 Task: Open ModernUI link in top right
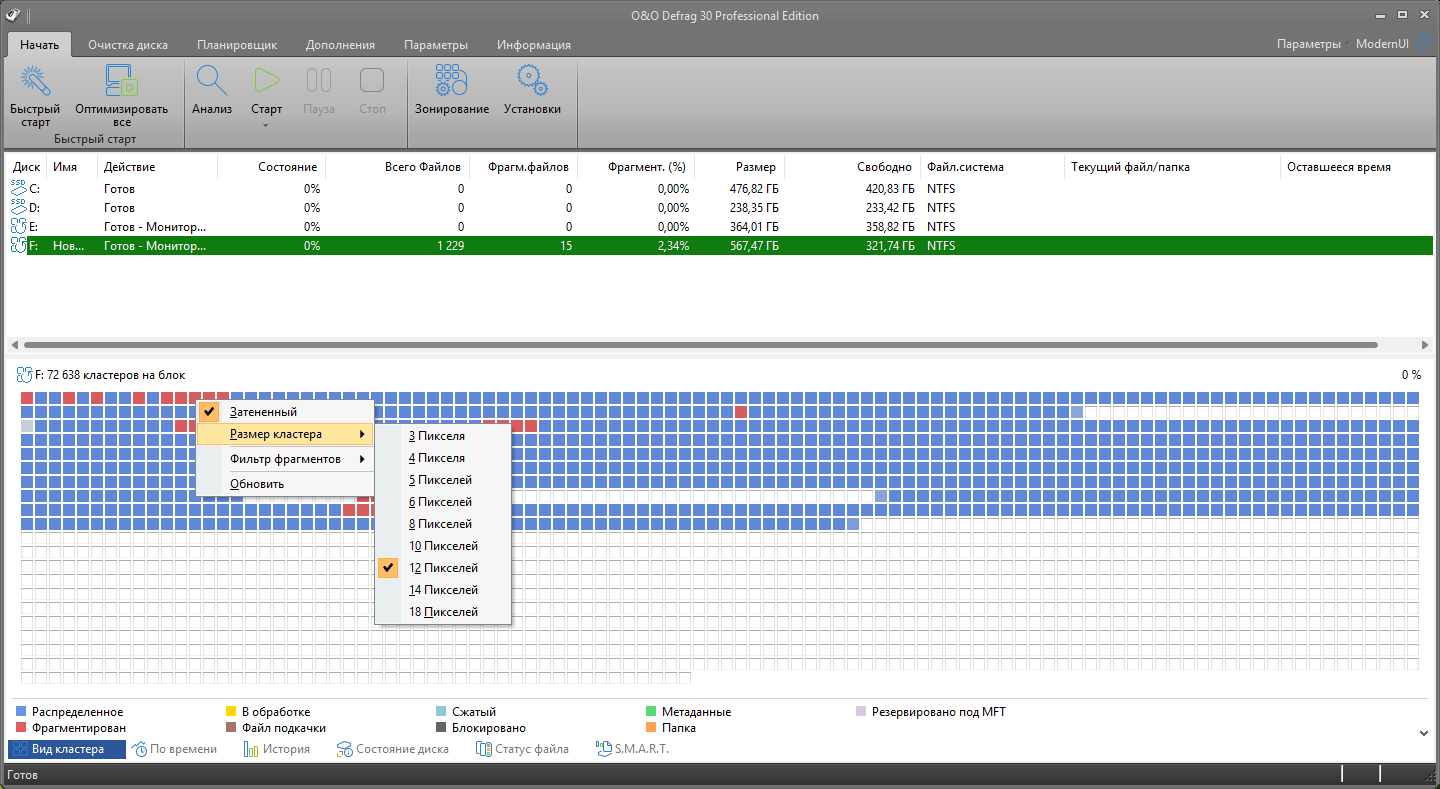[1382, 44]
